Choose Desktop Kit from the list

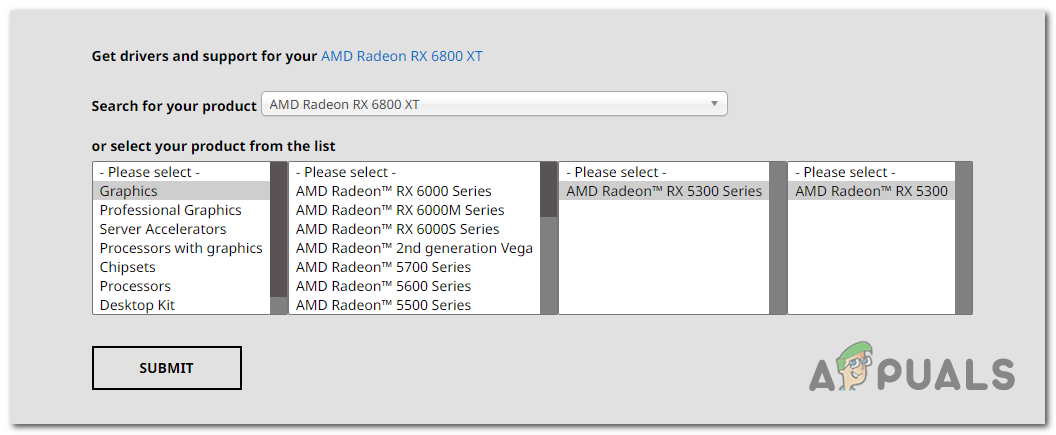[137, 305]
